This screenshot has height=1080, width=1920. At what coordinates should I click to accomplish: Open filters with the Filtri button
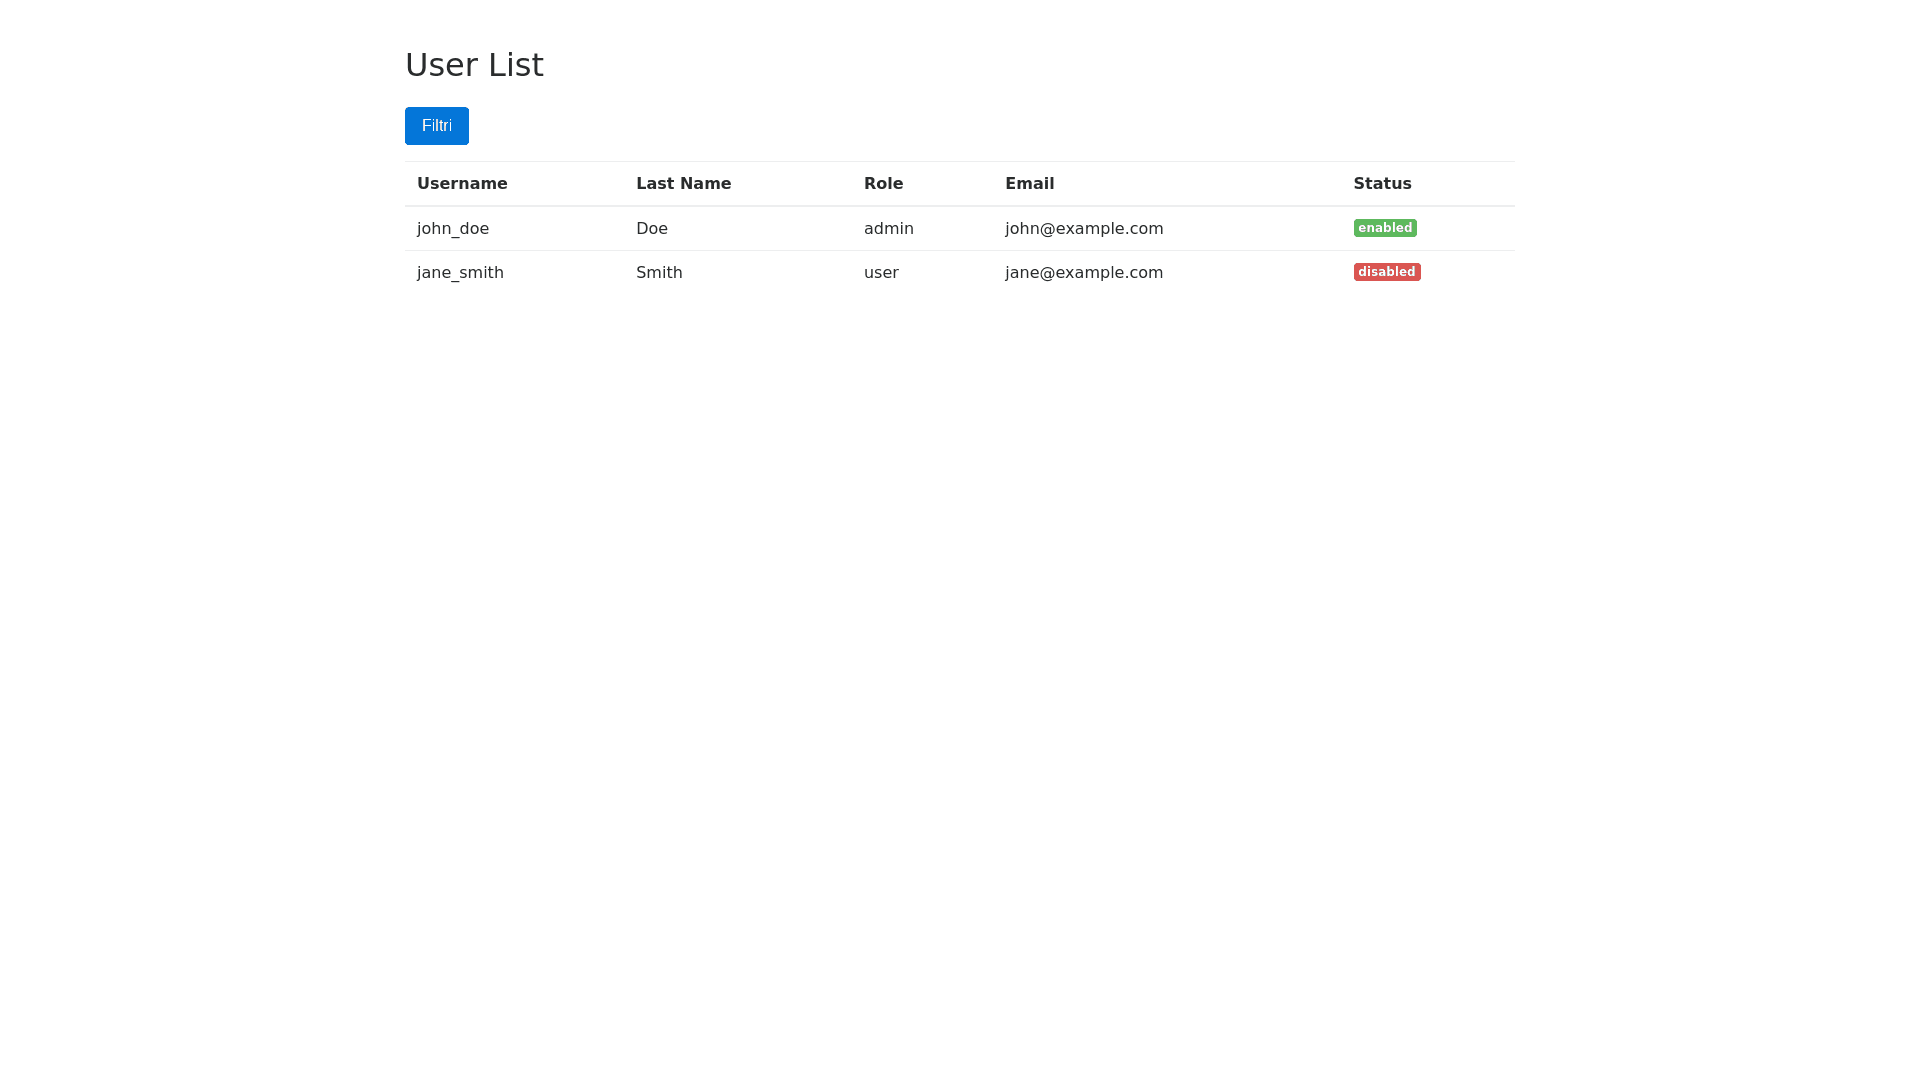(436, 126)
